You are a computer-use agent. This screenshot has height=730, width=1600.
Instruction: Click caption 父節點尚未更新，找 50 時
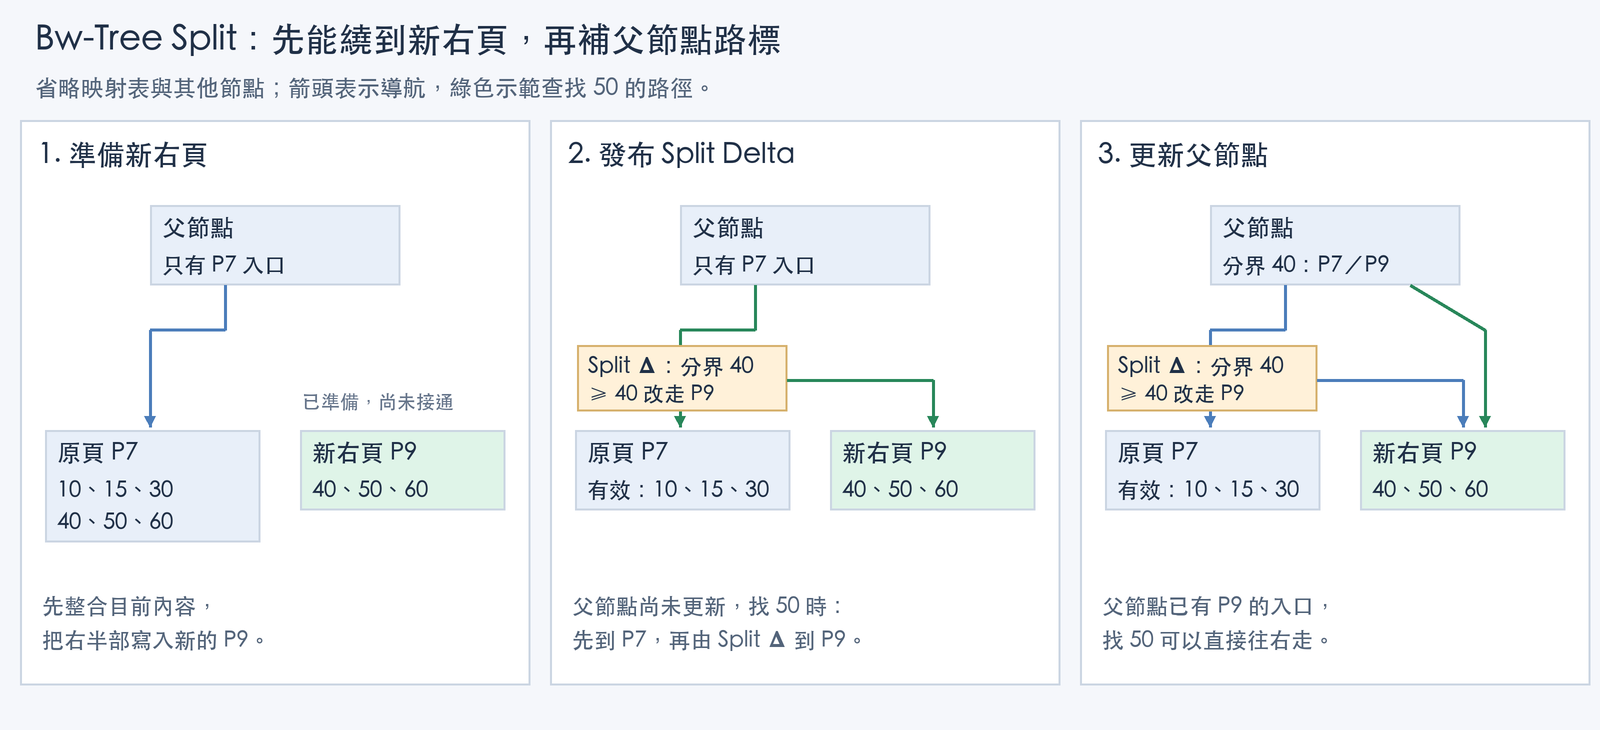(708, 606)
